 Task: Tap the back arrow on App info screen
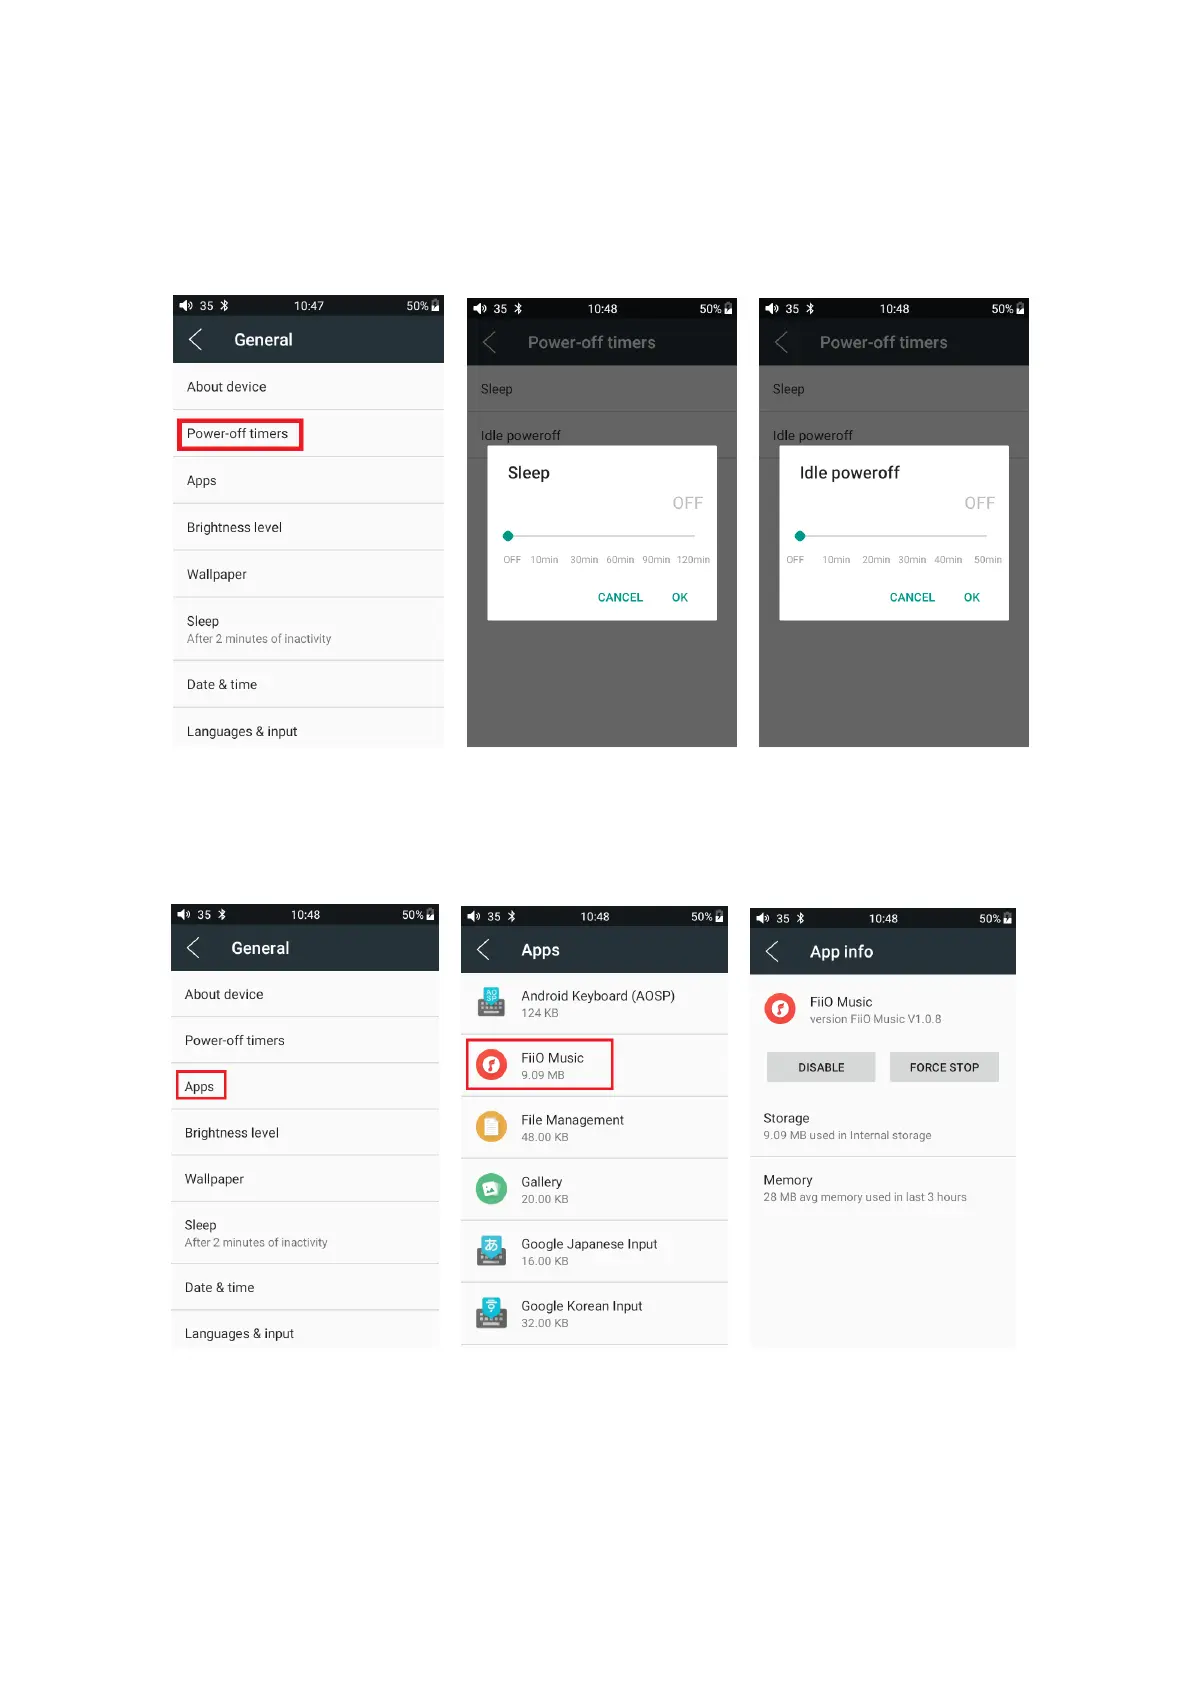tap(772, 951)
